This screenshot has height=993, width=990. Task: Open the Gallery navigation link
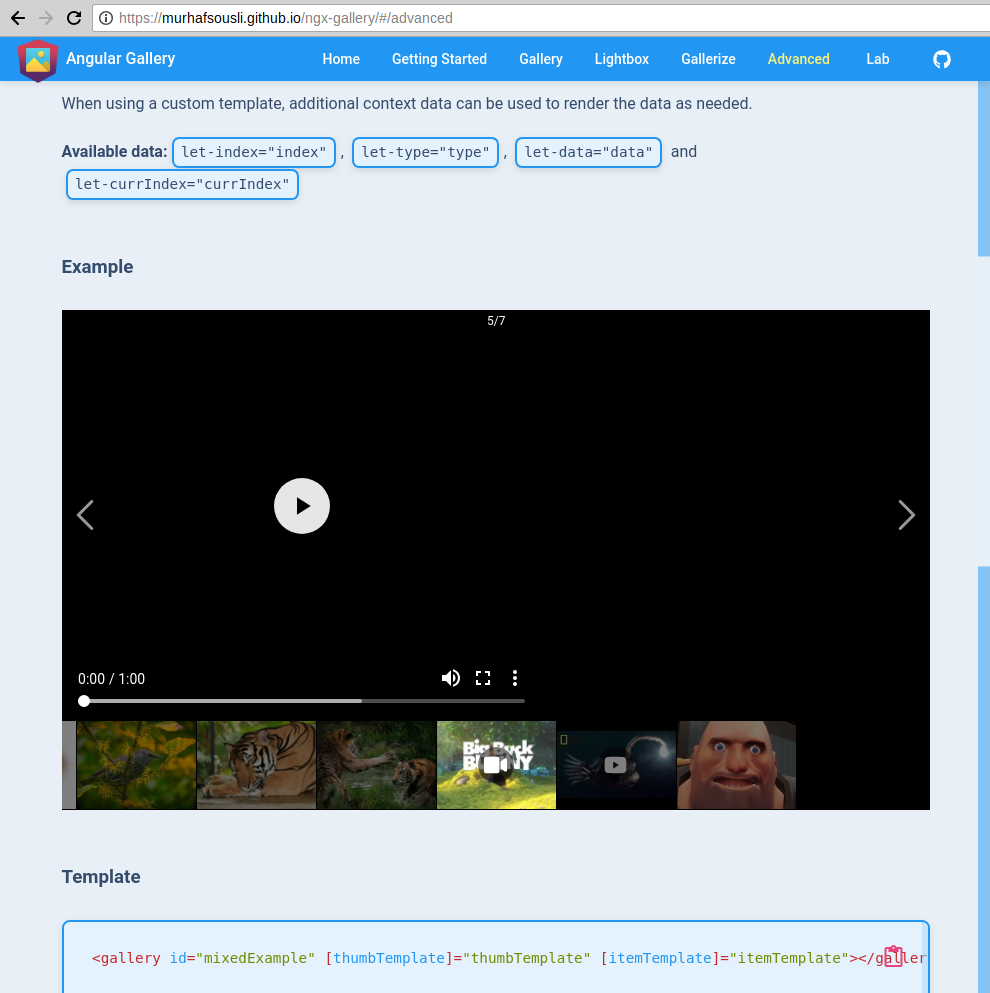[540, 59]
